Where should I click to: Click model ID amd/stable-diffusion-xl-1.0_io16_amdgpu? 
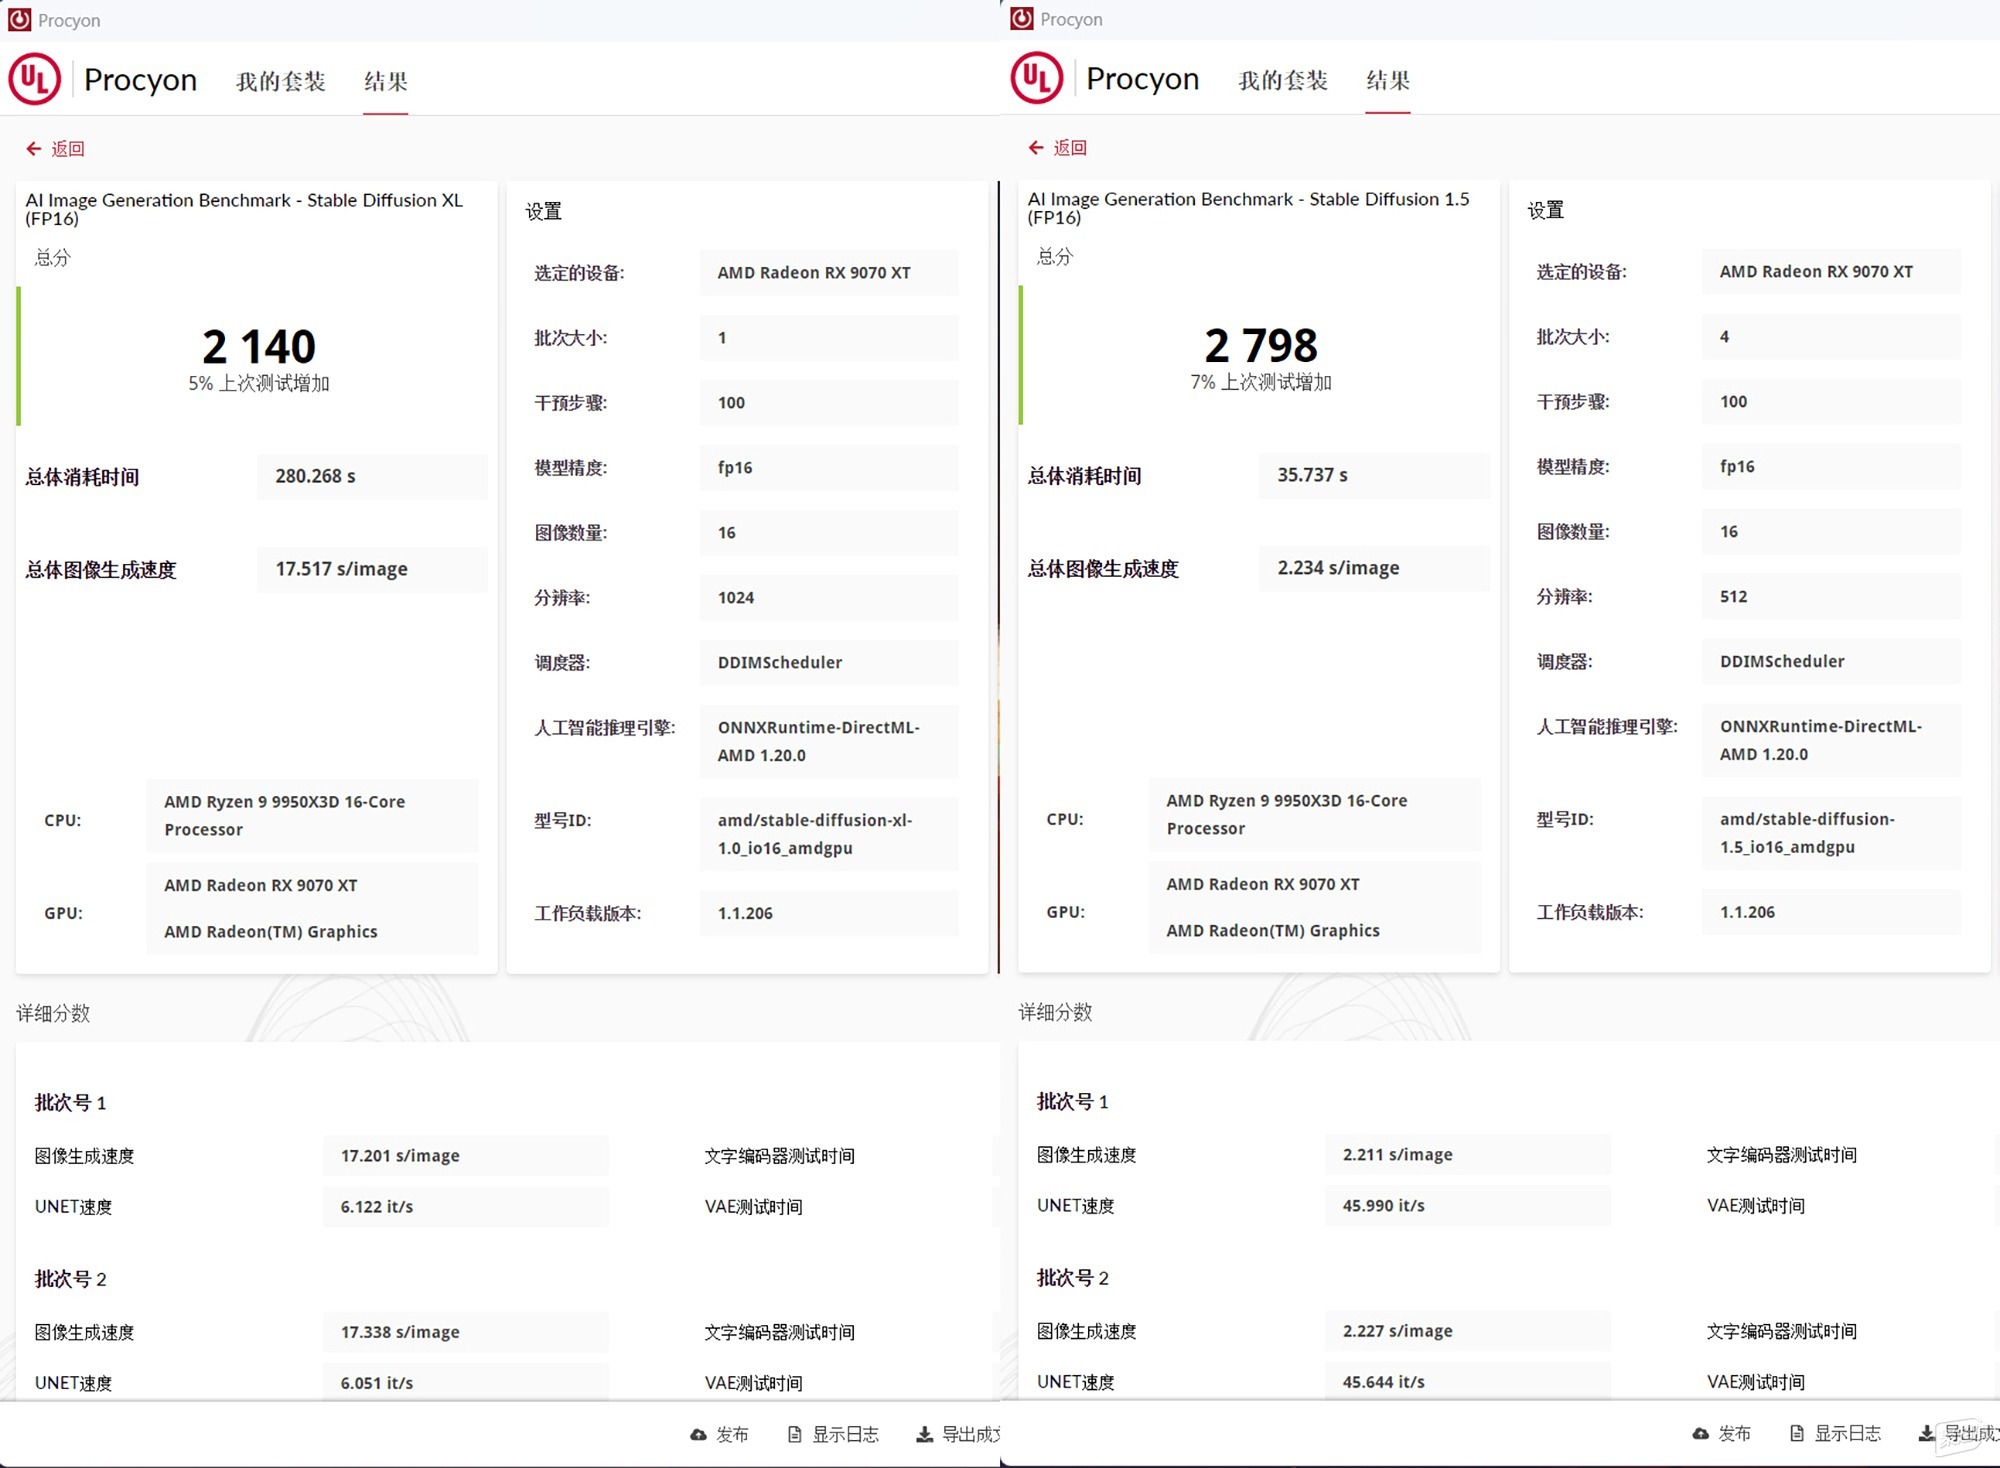(x=829, y=835)
